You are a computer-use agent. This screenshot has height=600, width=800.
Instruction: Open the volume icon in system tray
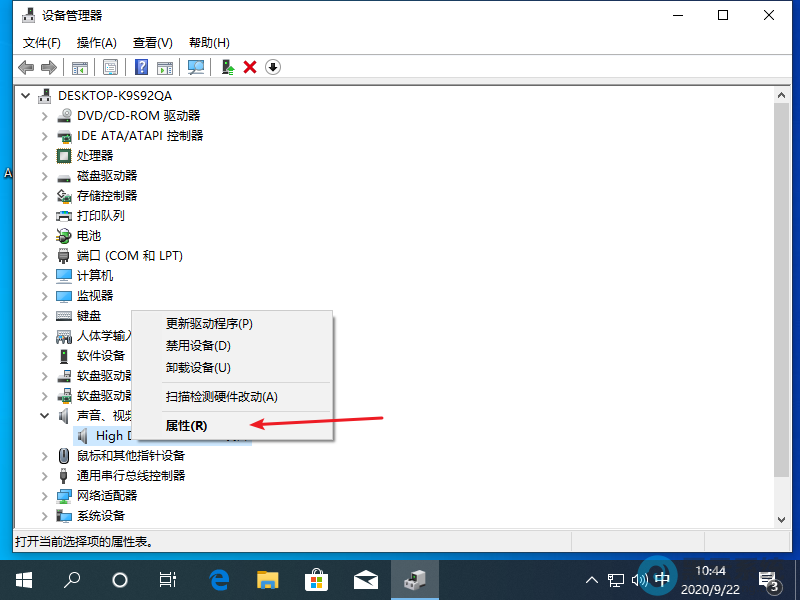click(x=641, y=578)
